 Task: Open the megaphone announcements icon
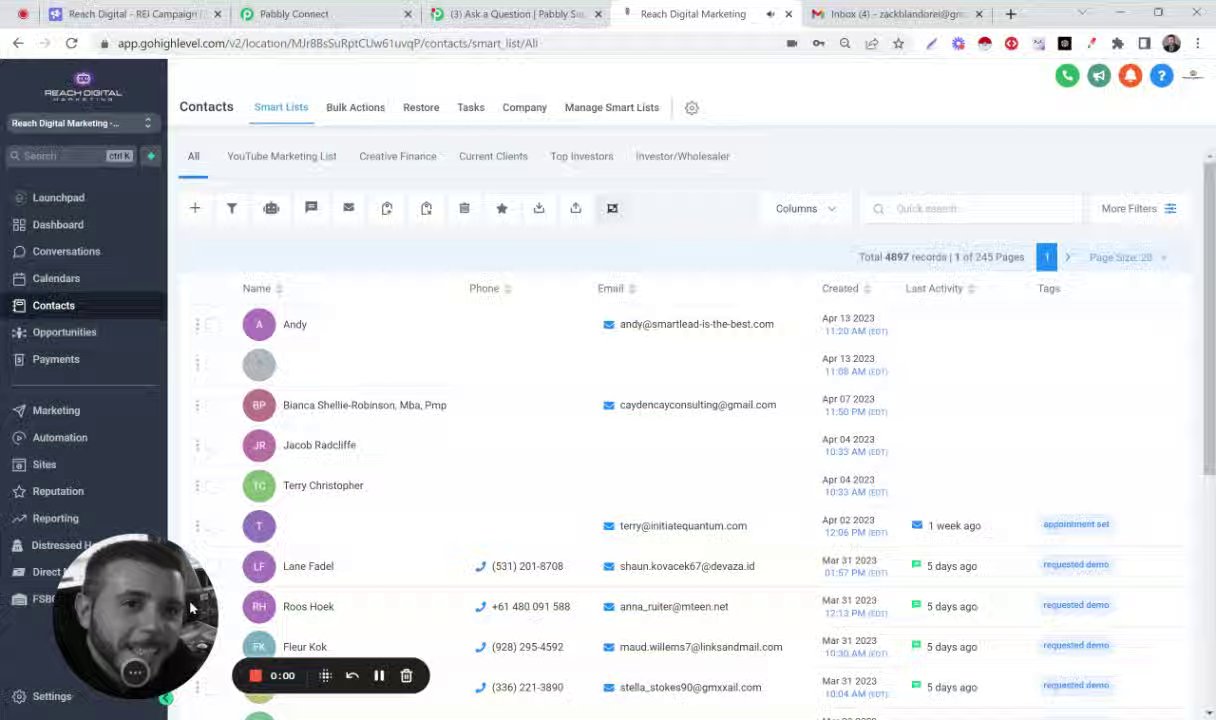click(1099, 76)
